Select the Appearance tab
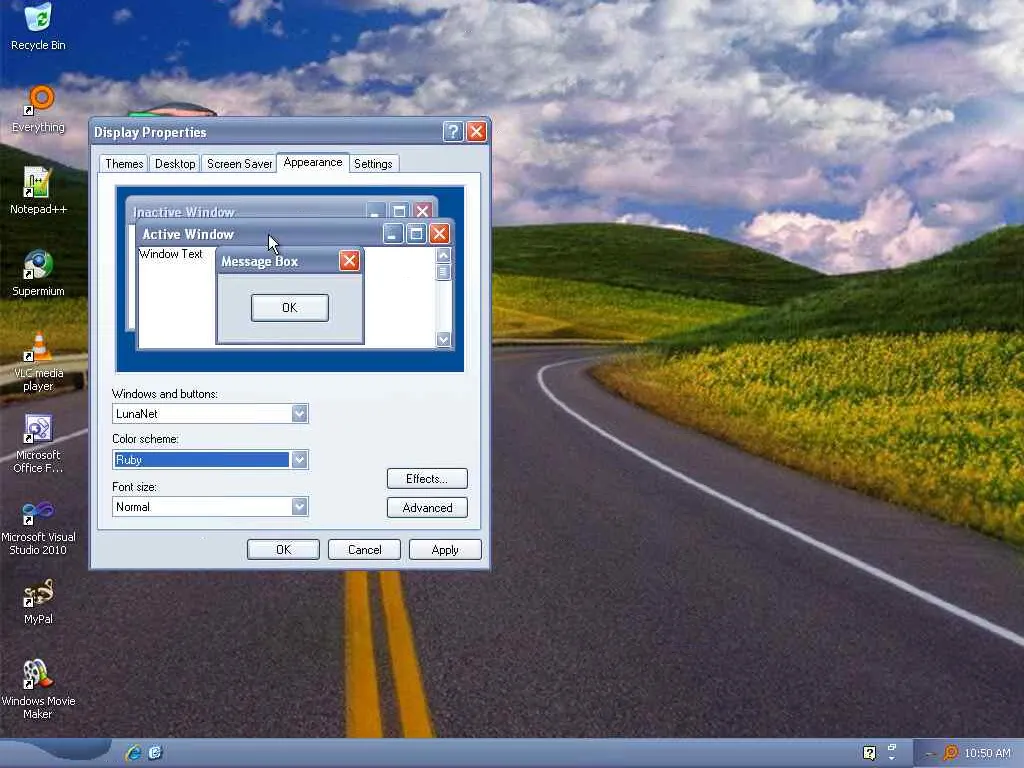Viewport: 1024px width, 768px height. [313, 162]
